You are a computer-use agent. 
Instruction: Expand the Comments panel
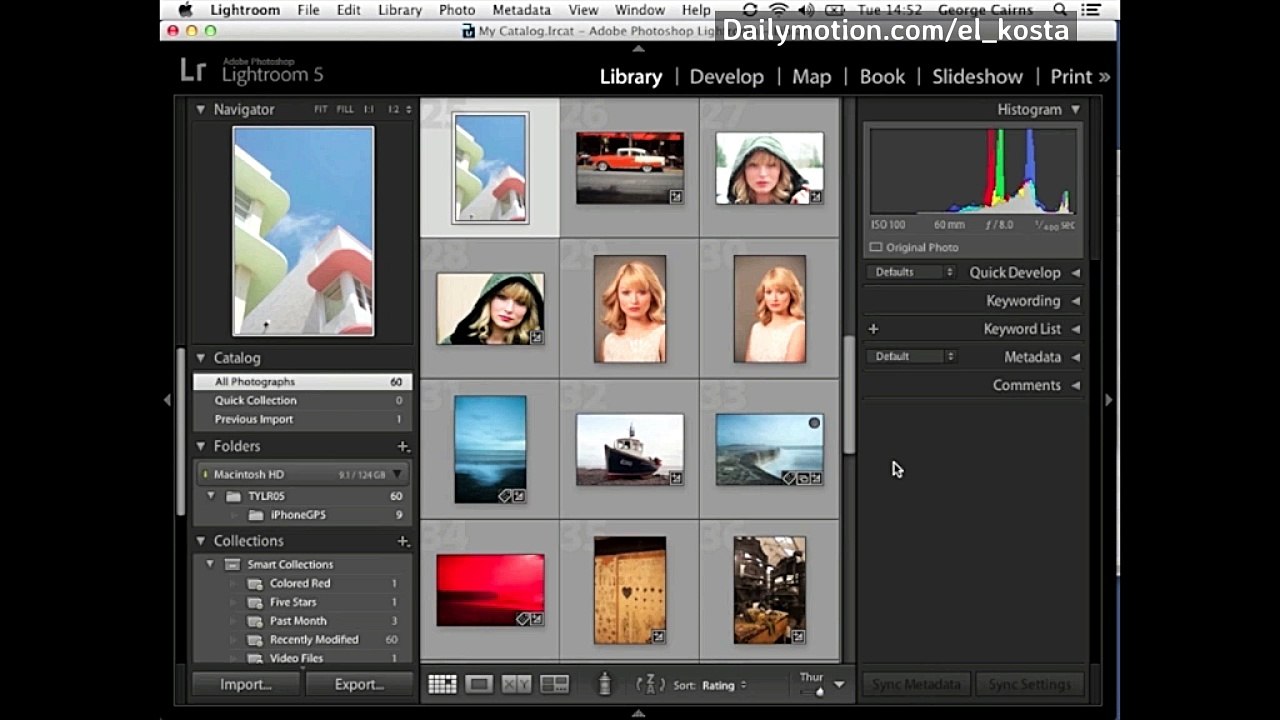pyautogui.click(x=1076, y=385)
